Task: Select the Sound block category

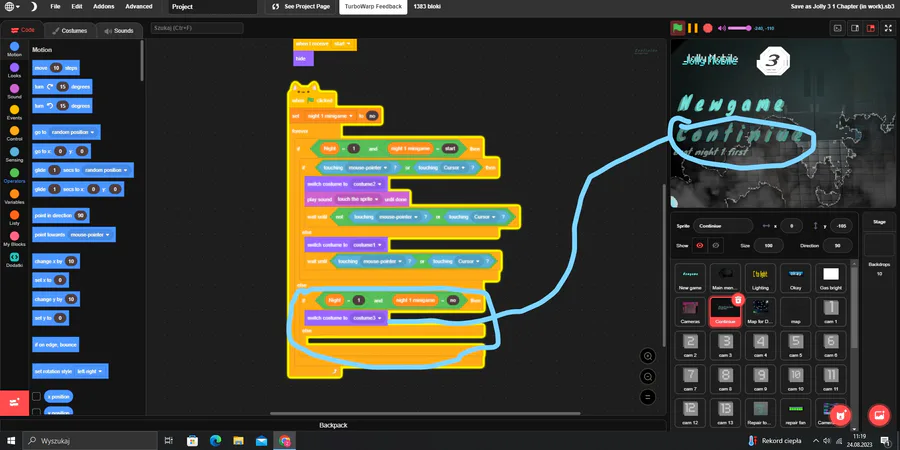Action: coord(14,91)
